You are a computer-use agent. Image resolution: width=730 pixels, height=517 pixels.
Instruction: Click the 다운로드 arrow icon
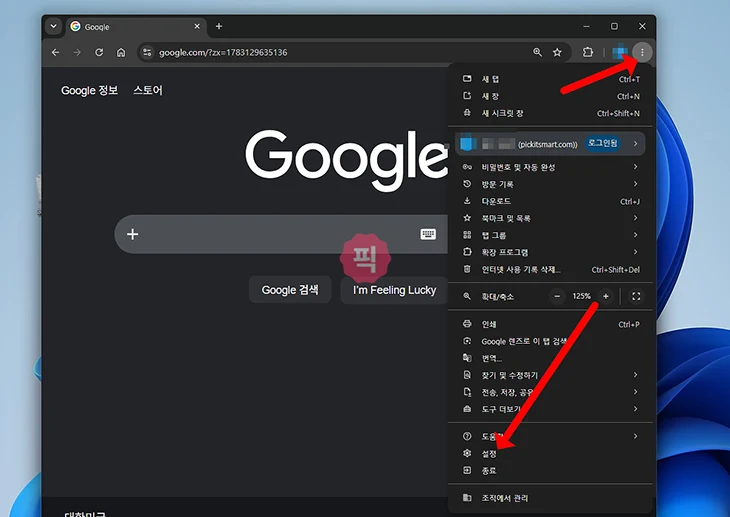point(467,201)
